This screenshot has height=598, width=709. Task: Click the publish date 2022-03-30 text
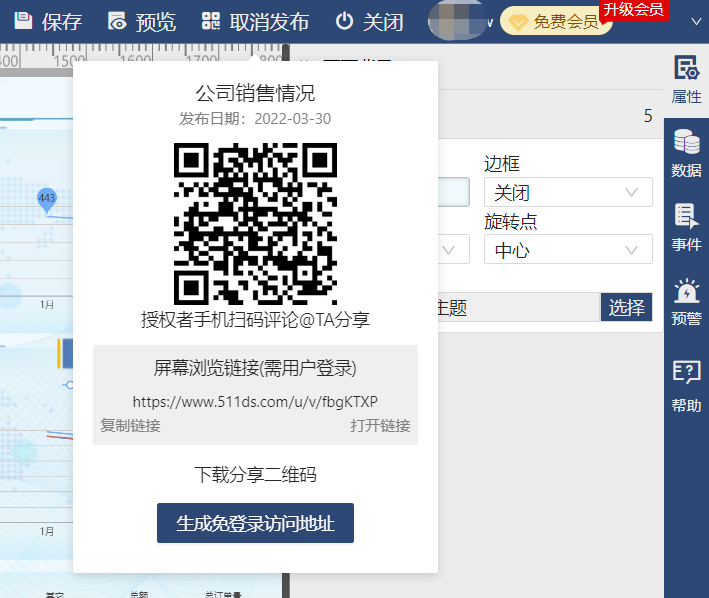click(x=293, y=119)
